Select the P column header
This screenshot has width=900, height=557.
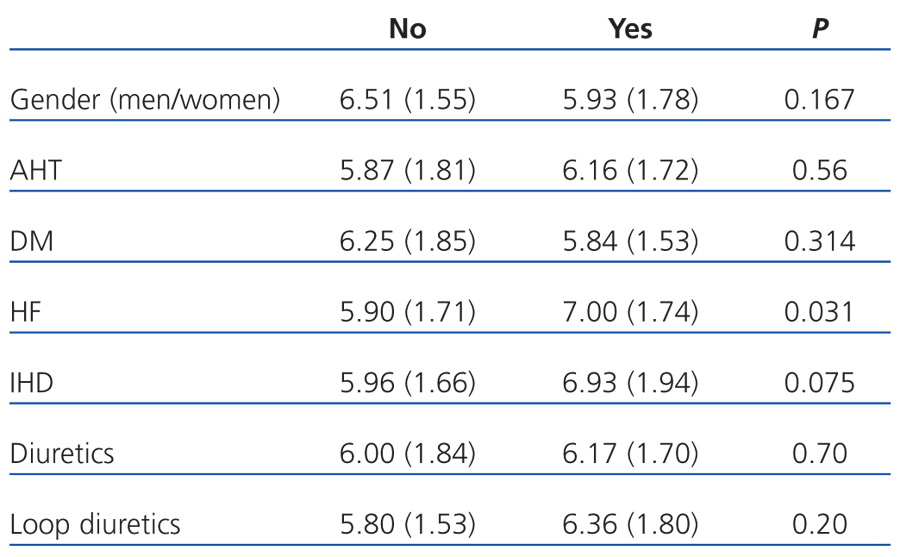point(819,28)
